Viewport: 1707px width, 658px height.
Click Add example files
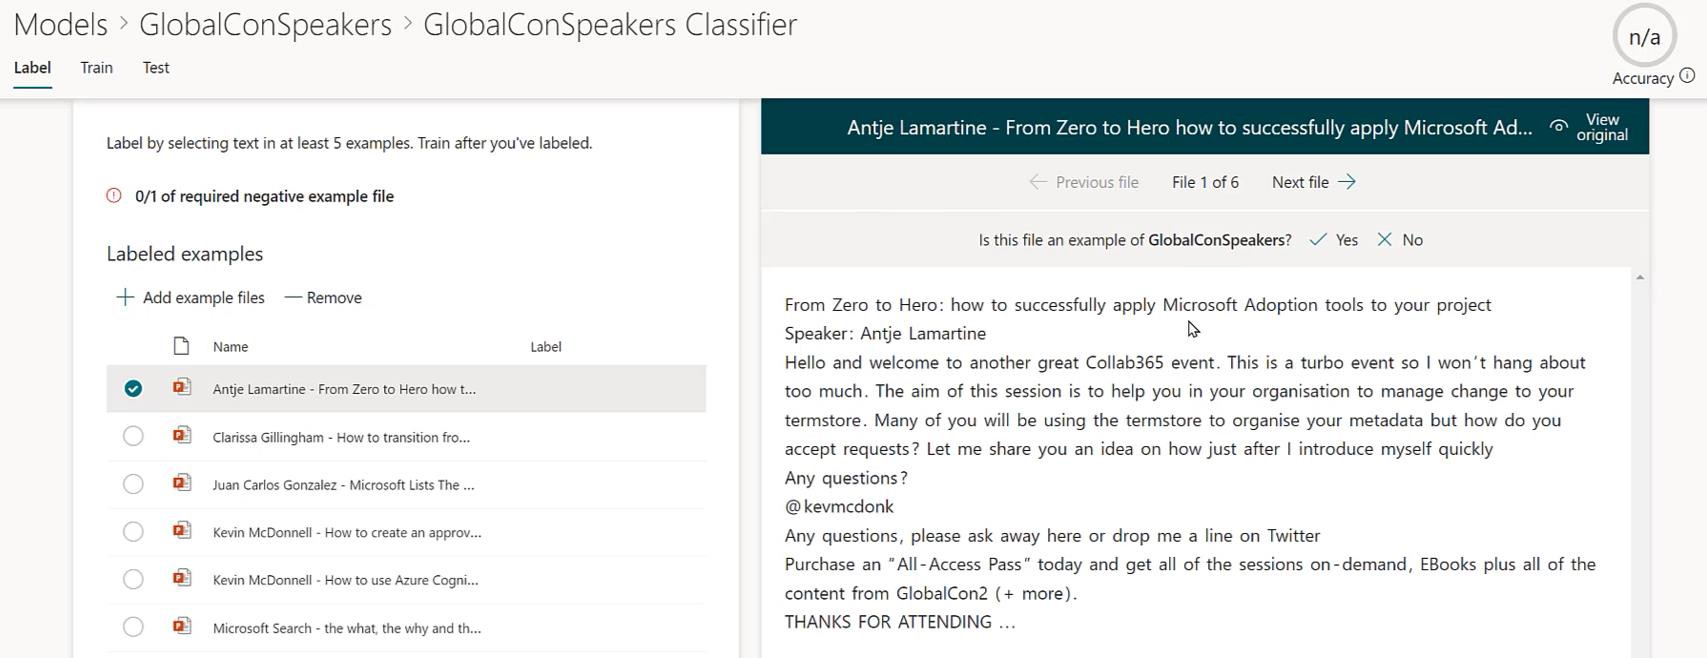click(191, 297)
